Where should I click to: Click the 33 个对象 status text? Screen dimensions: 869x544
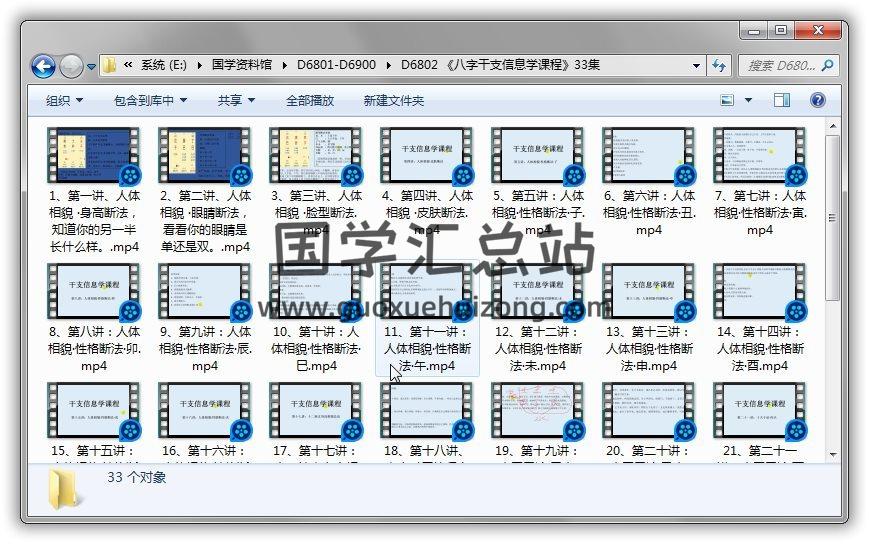pos(136,477)
